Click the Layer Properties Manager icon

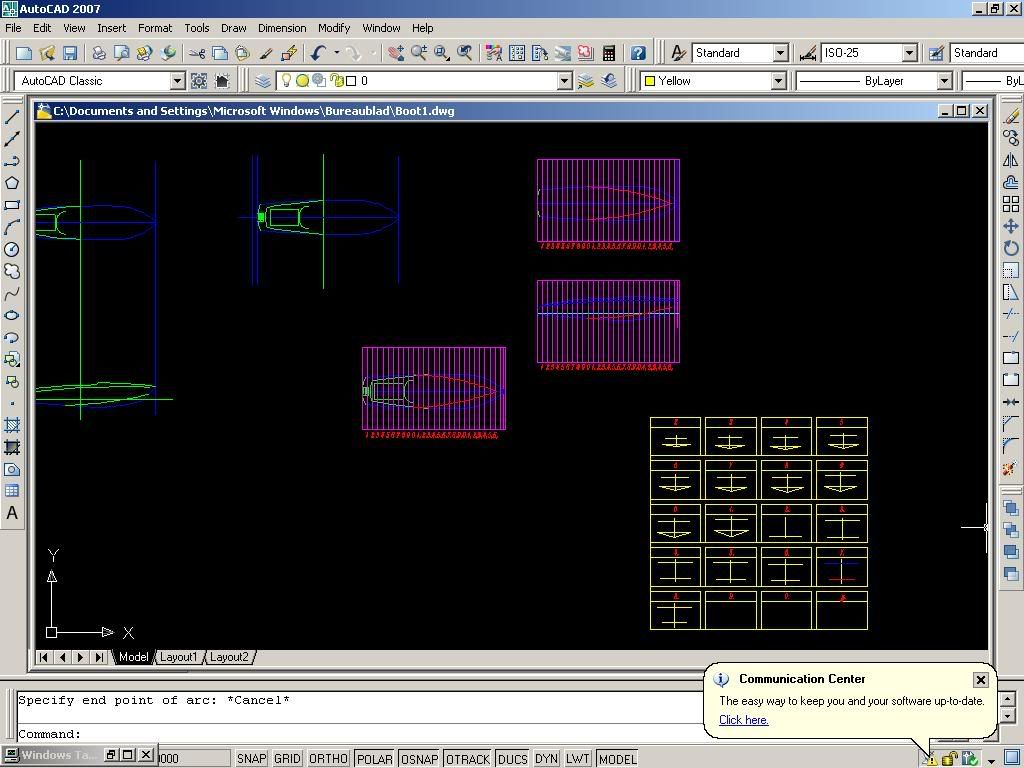pyautogui.click(x=263, y=81)
